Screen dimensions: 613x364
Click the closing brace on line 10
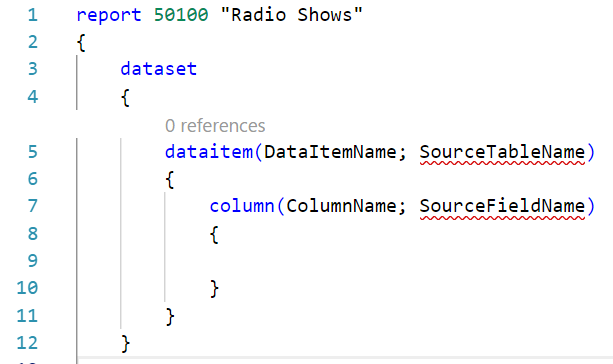coord(214,289)
